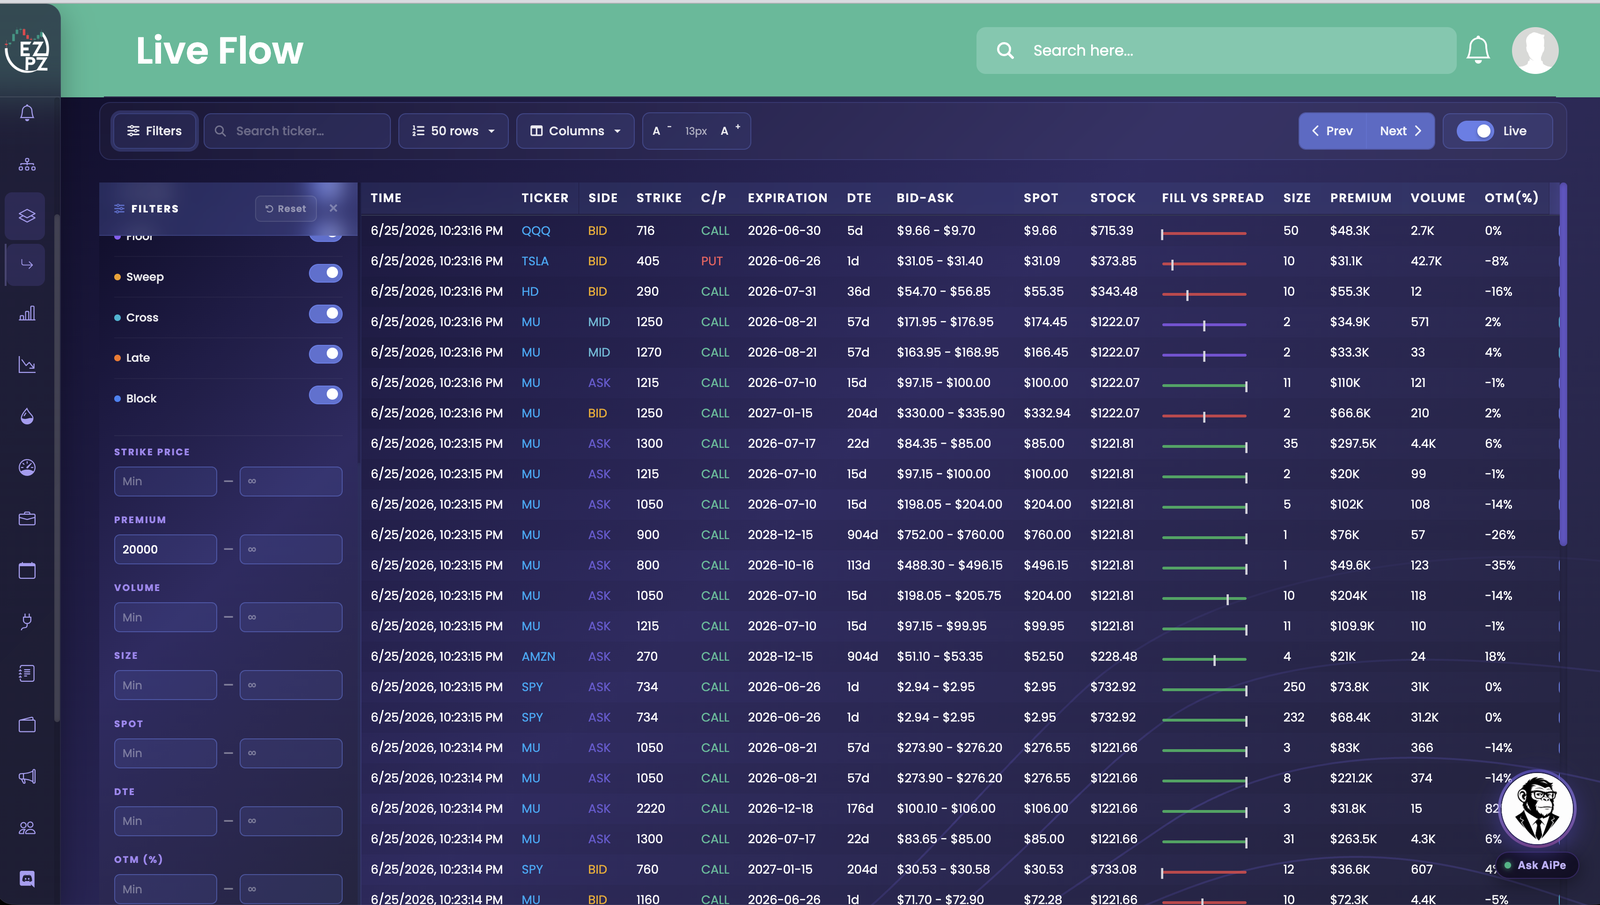
Task: Click the Spot min field
Action: (x=165, y=753)
